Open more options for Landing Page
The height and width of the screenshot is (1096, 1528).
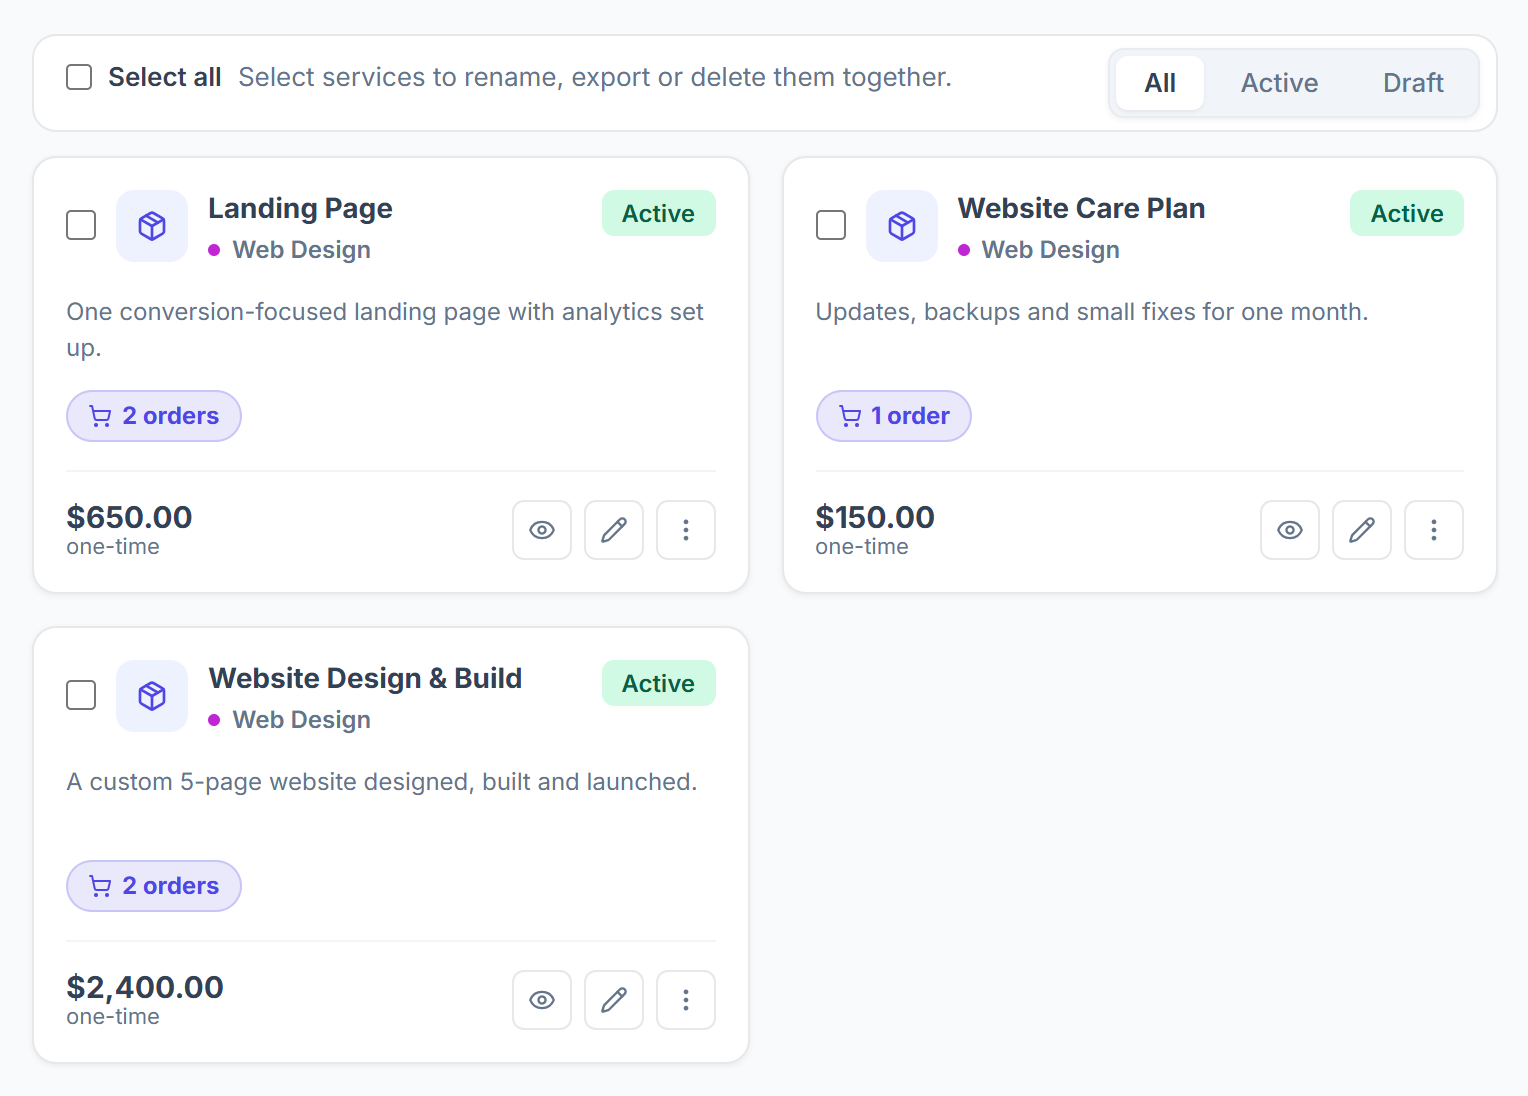coord(686,530)
